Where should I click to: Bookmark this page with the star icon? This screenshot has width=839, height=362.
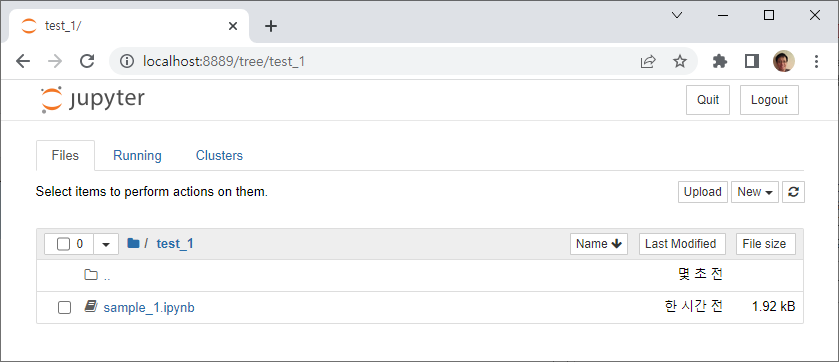[680, 61]
